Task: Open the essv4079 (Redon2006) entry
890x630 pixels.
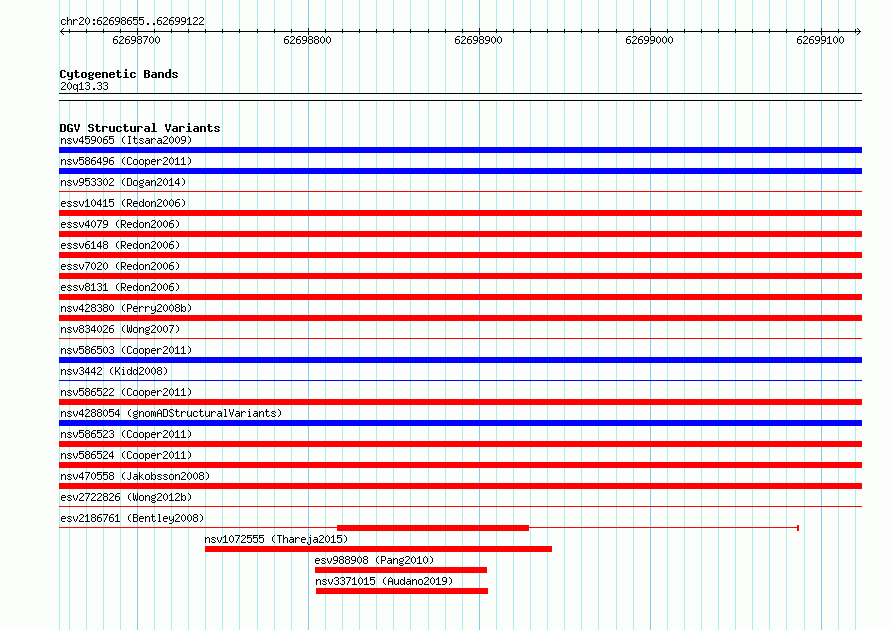Action: pyautogui.click(x=120, y=224)
